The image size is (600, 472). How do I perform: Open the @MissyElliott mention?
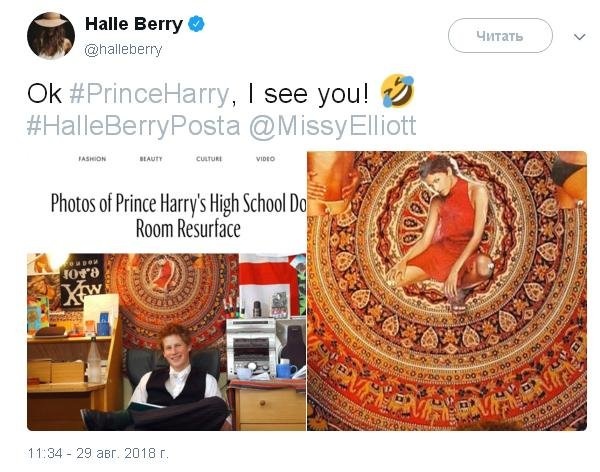(x=333, y=126)
